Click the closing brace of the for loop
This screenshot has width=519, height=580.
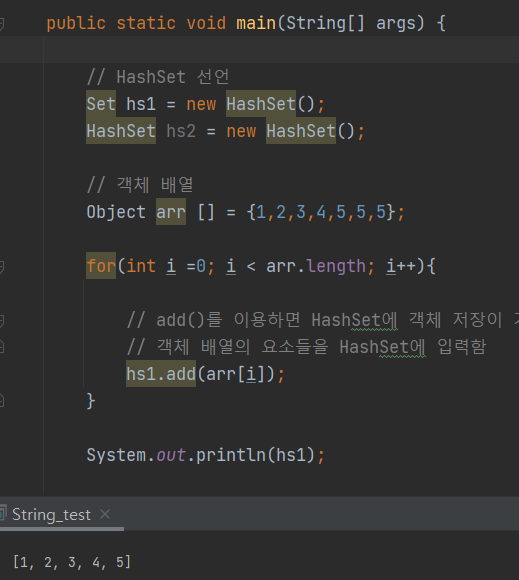pos(91,401)
